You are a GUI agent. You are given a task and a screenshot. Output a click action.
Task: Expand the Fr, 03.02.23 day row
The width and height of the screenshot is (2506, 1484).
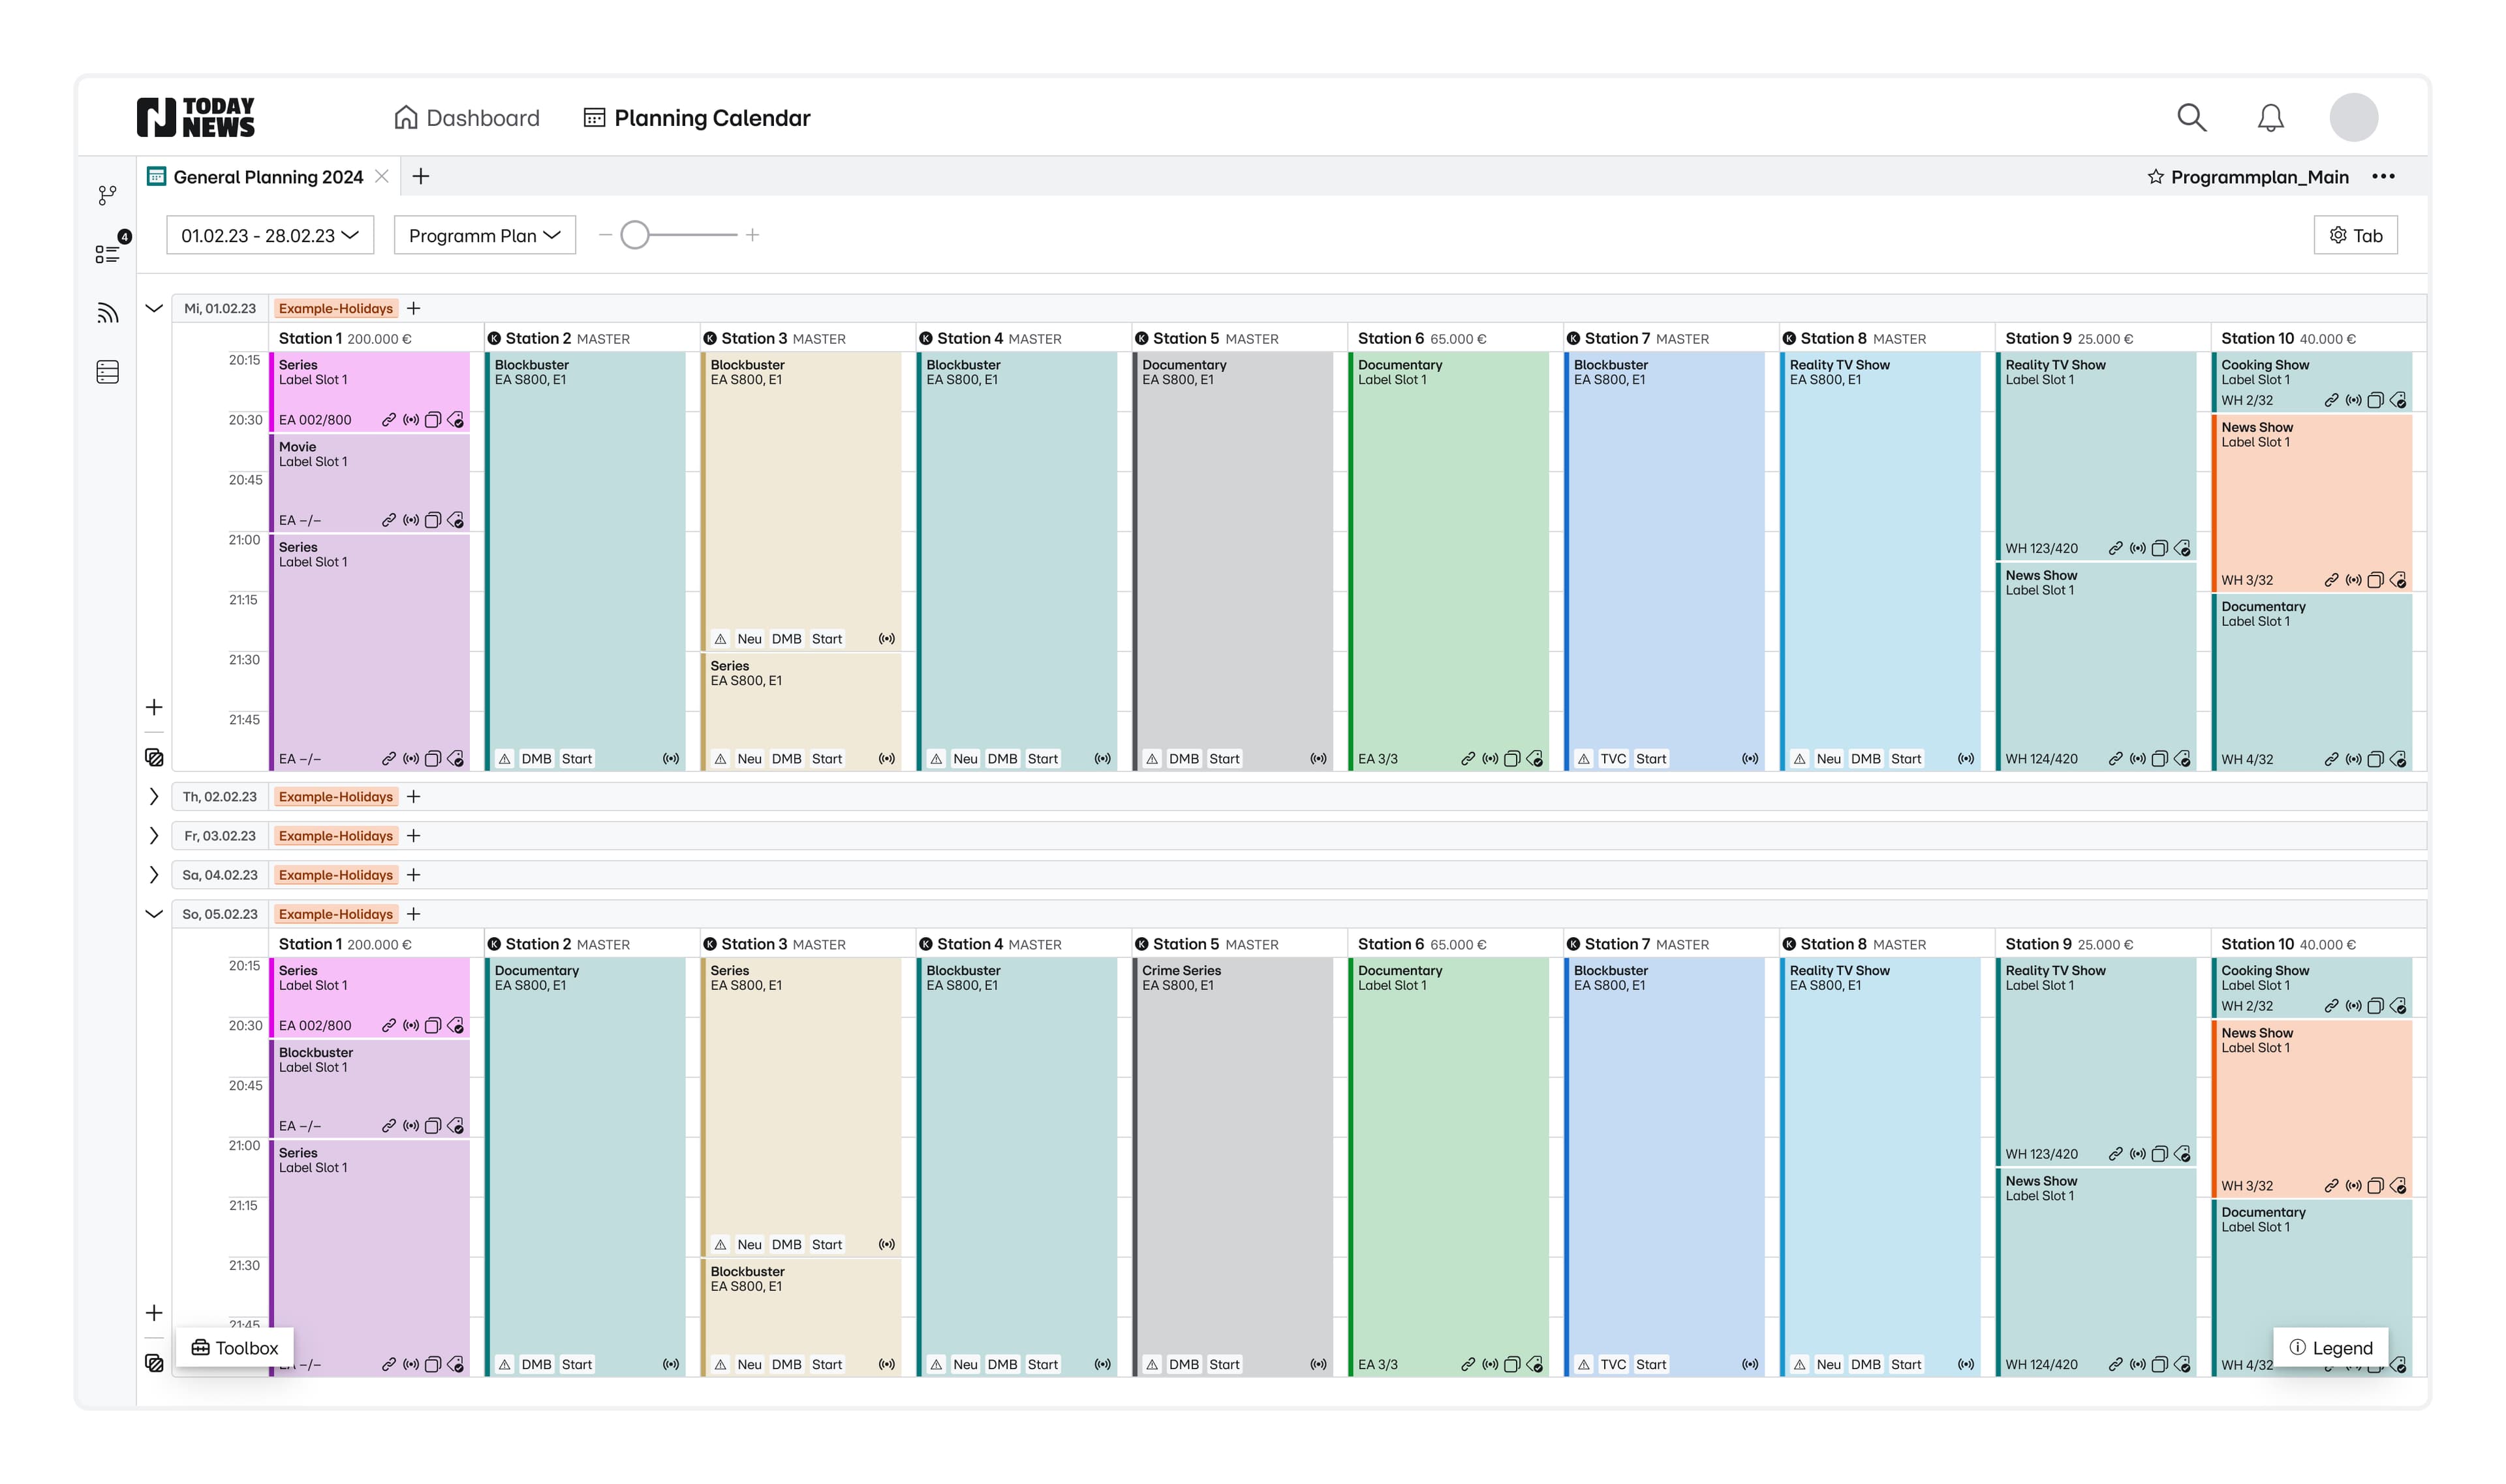(154, 836)
